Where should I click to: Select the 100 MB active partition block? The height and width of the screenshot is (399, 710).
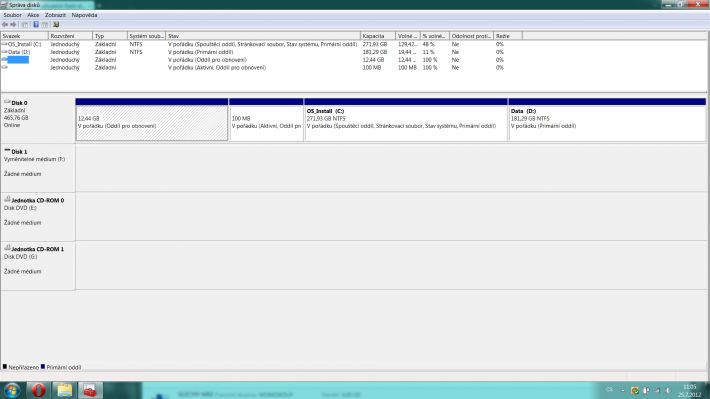coord(266,120)
